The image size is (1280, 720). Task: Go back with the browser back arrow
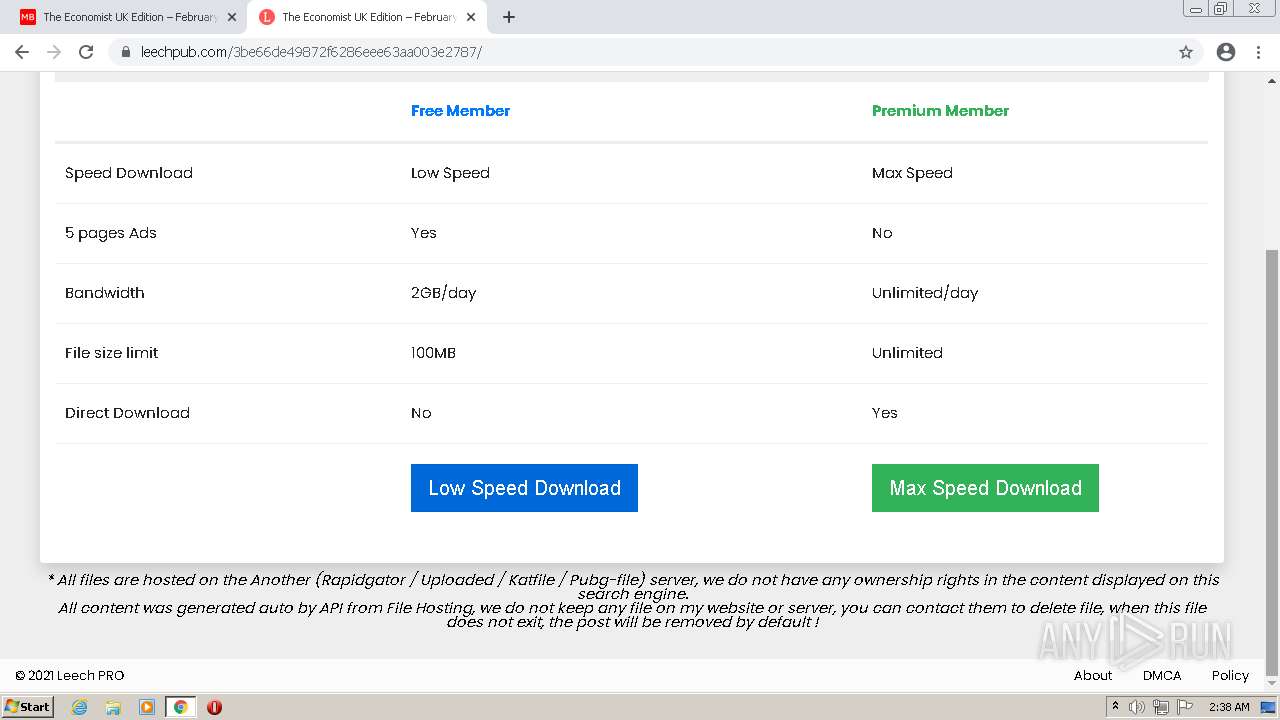coord(22,52)
